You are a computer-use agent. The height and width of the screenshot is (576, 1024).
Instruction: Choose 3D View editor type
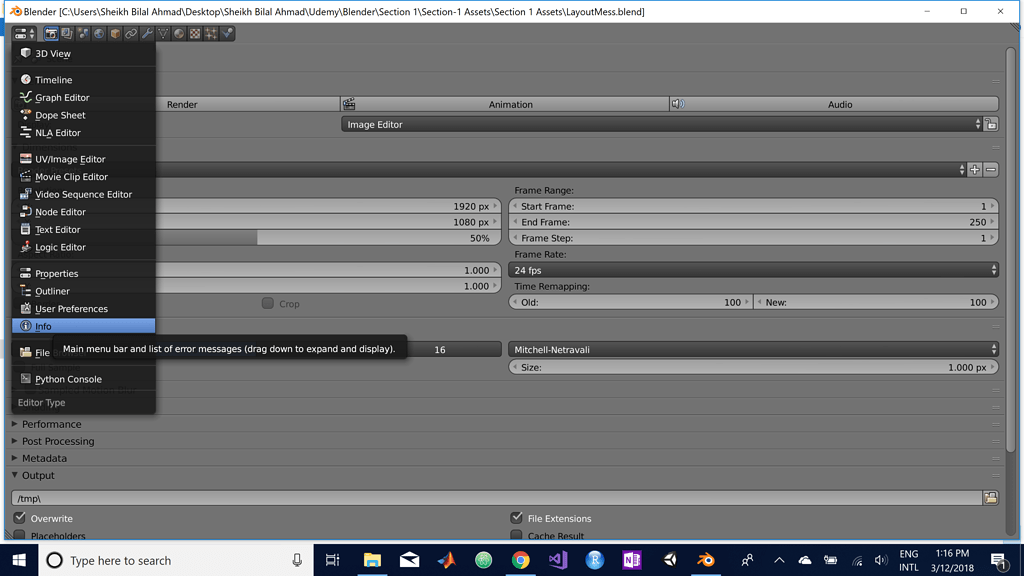[x=84, y=54]
